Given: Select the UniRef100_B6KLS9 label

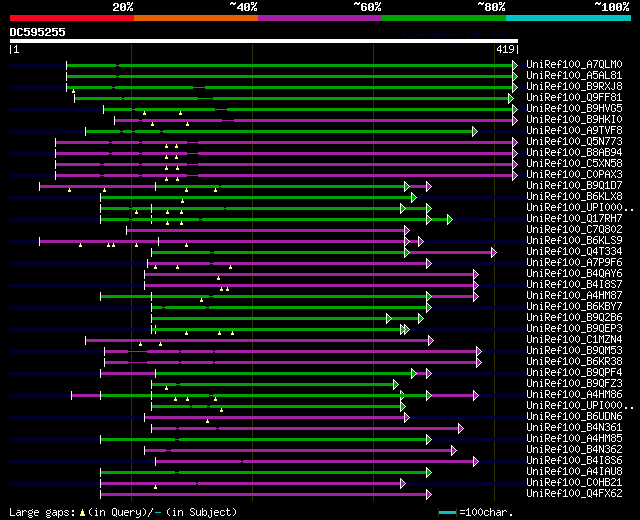Looking at the screenshot, I should 574,241.
